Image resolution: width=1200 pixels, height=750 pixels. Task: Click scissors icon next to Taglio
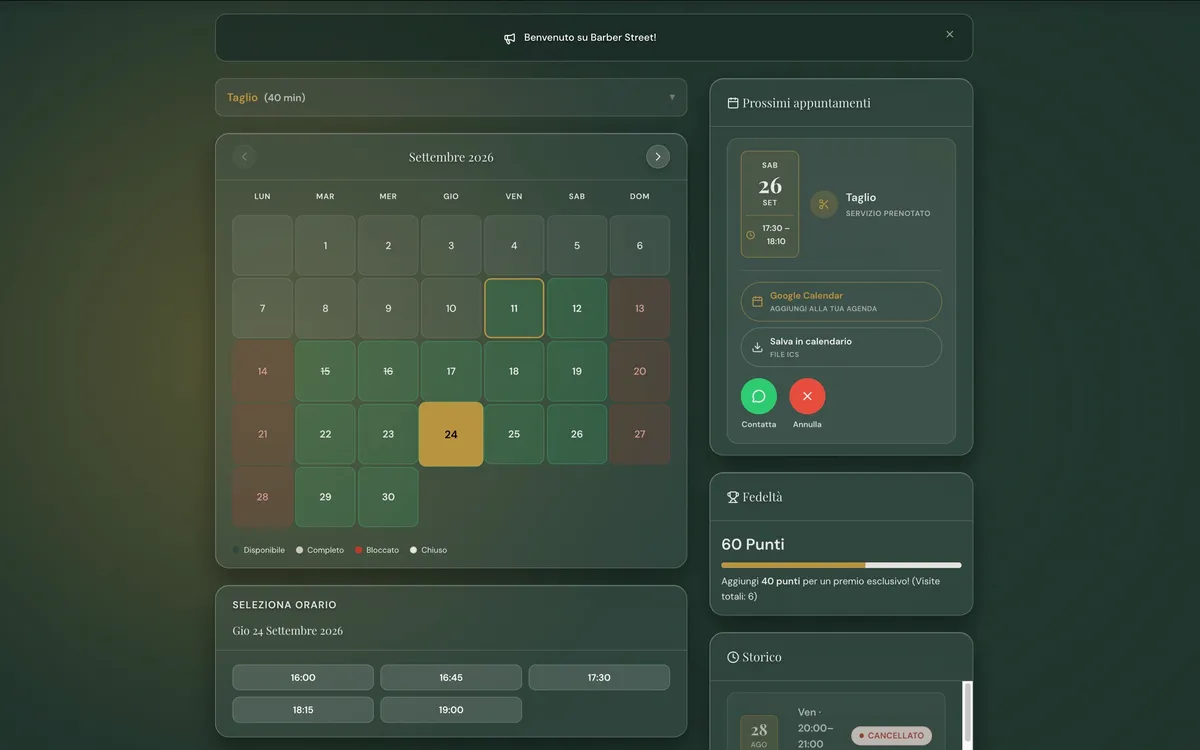824,204
